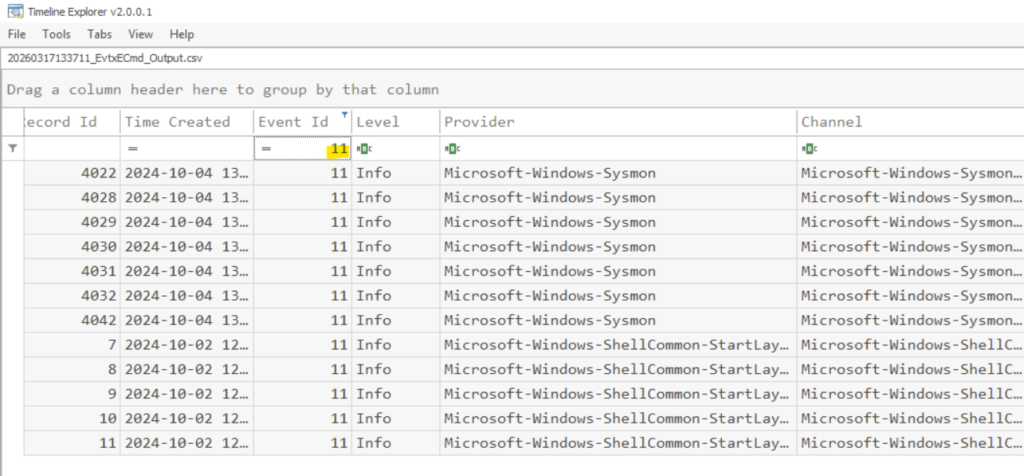This screenshot has height=476, width=1024.
Task: Click the Timeline Explorer app icon
Action: coord(13,12)
